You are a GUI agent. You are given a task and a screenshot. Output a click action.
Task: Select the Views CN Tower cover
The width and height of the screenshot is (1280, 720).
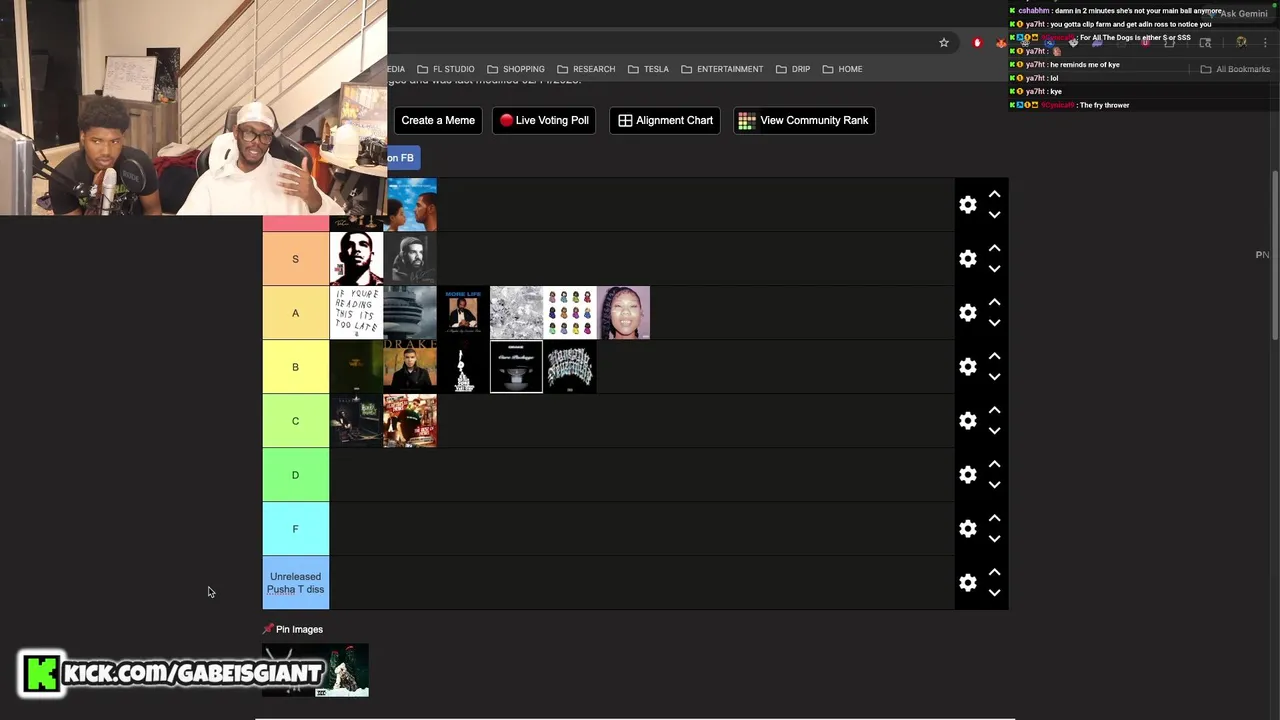(x=410, y=313)
